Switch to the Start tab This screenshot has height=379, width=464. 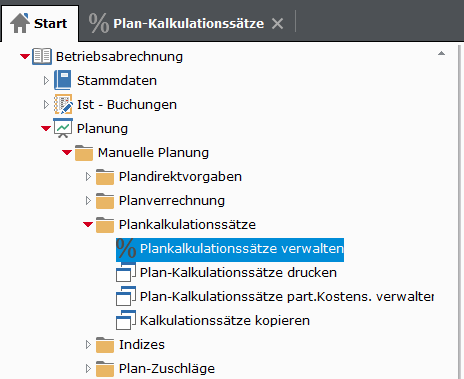(x=39, y=23)
